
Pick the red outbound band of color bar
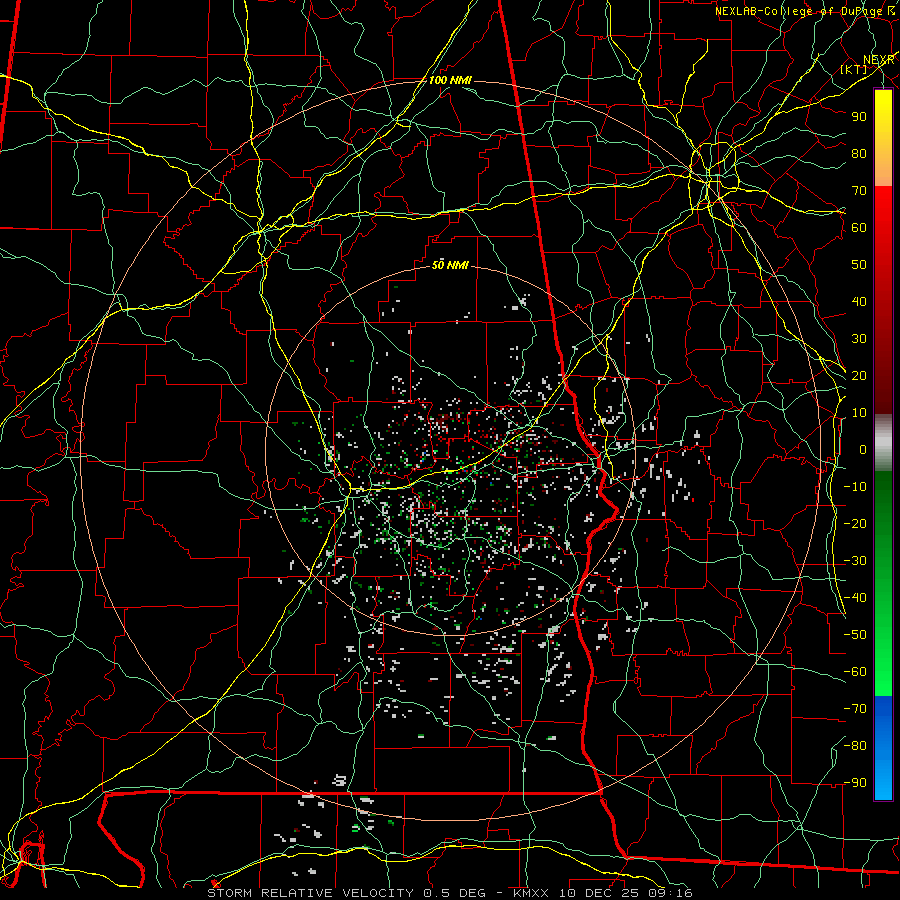click(x=883, y=300)
